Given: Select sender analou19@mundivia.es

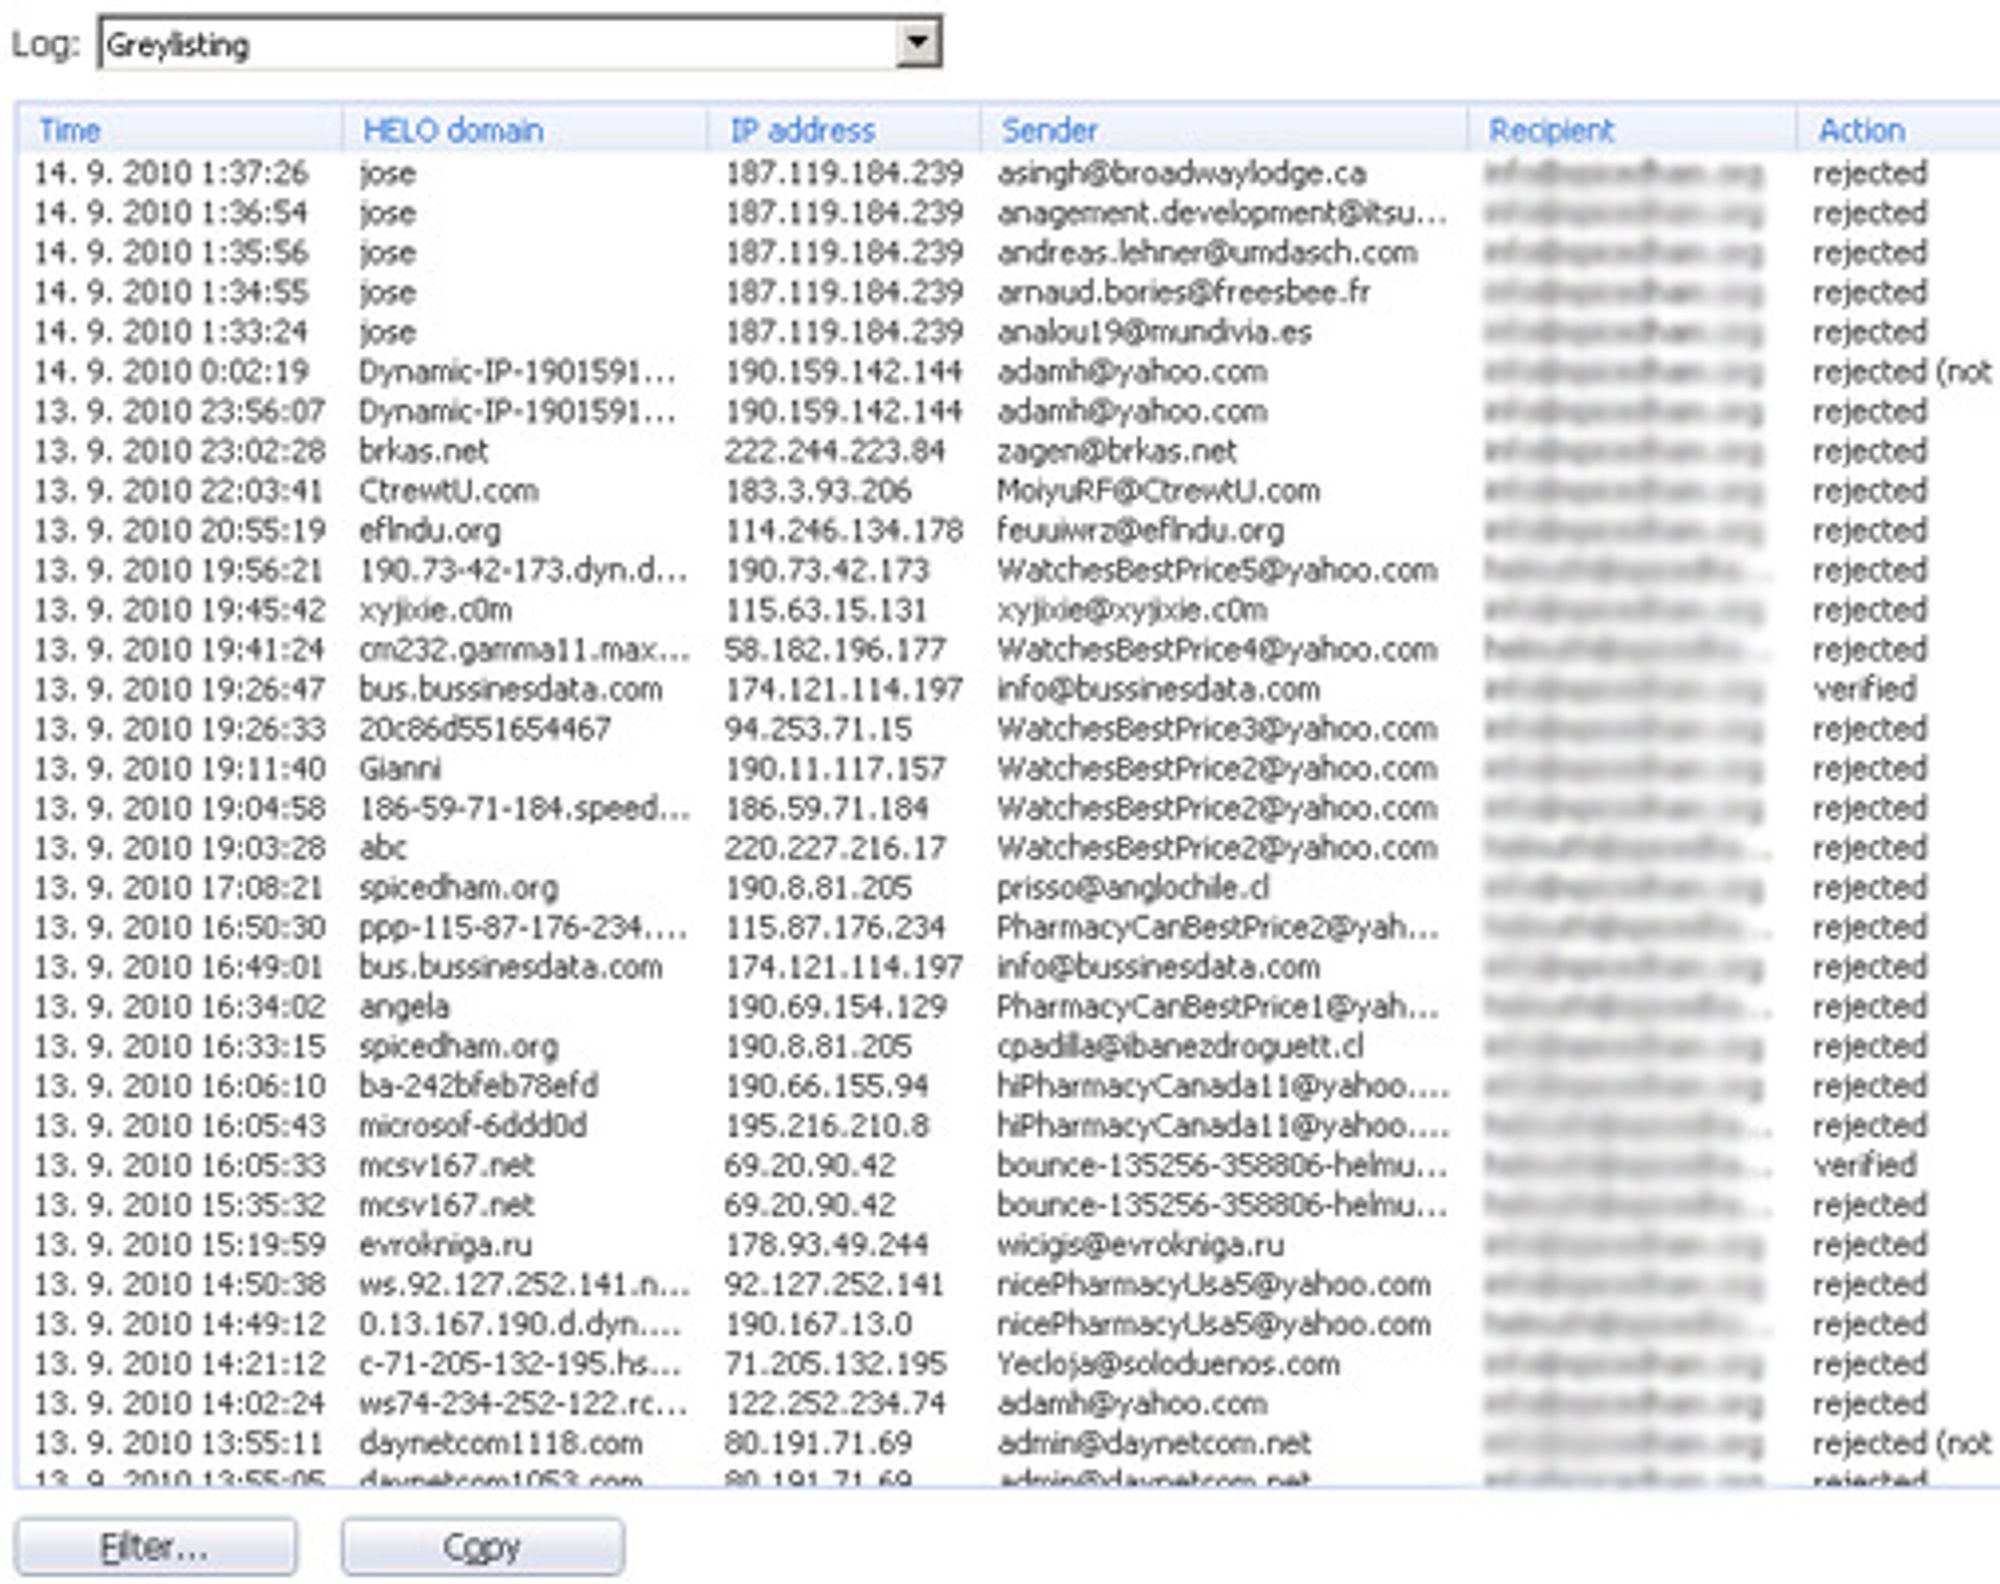Looking at the screenshot, I should pyautogui.click(x=1154, y=332).
